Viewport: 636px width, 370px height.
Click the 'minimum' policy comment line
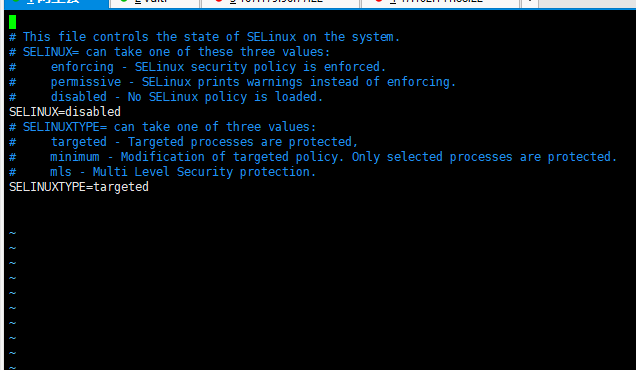coord(313,157)
